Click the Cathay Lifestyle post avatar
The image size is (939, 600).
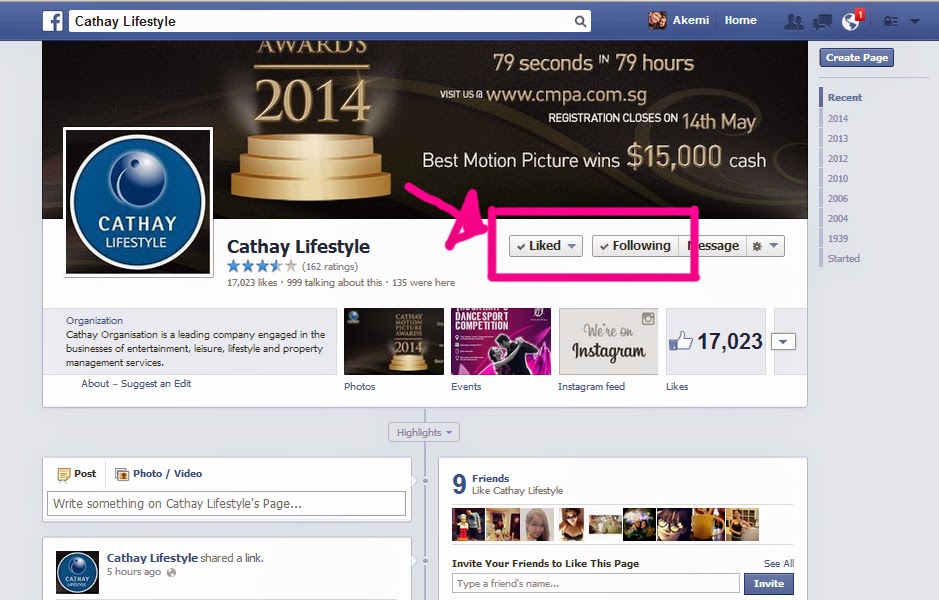pyautogui.click(x=77, y=572)
